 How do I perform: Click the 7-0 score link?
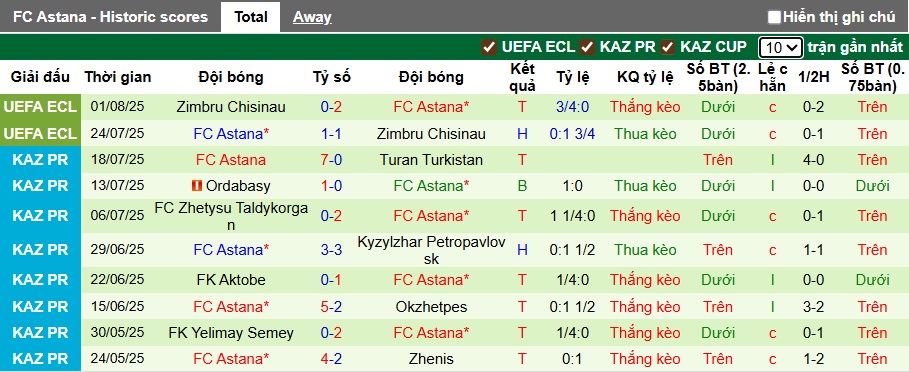332,160
